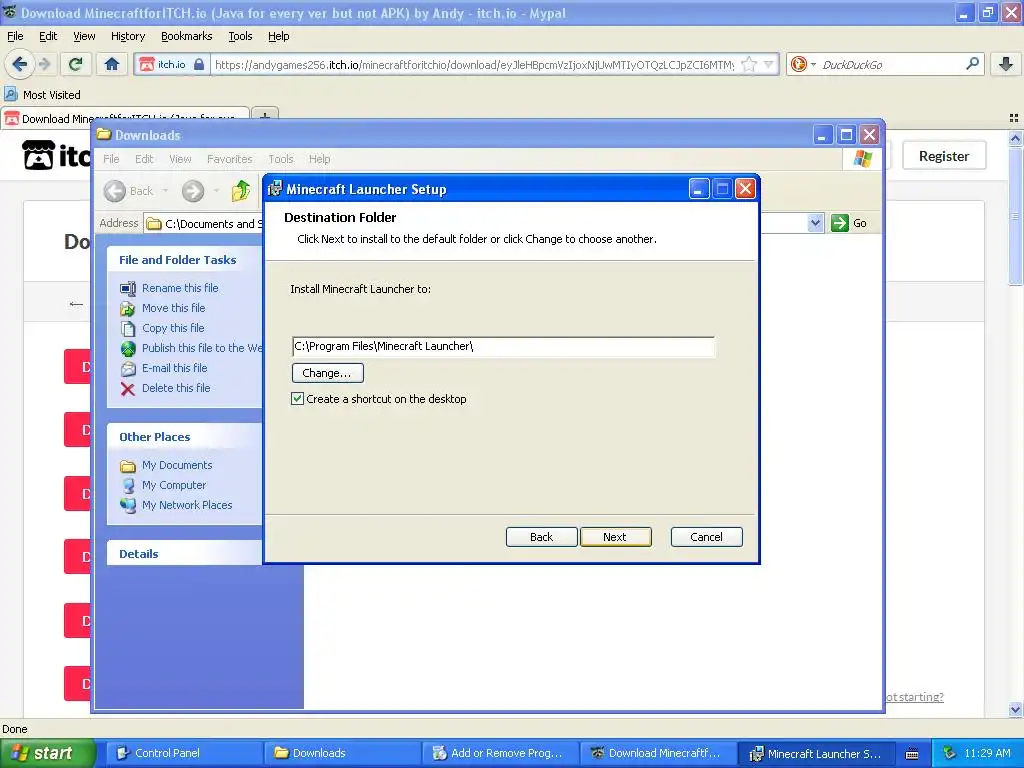Click the system tray network icon
Viewport: 1024px width, 768px height.
950,753
